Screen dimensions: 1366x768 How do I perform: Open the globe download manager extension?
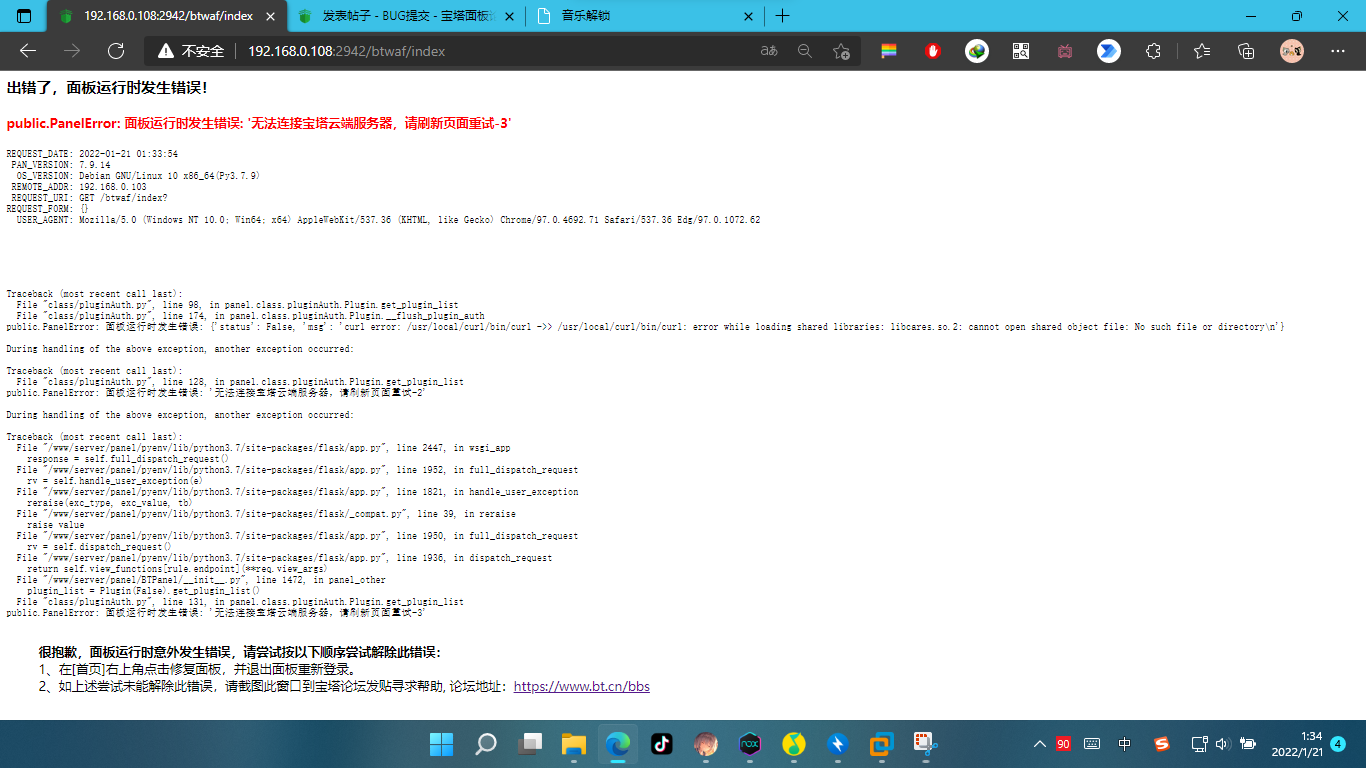977,51
